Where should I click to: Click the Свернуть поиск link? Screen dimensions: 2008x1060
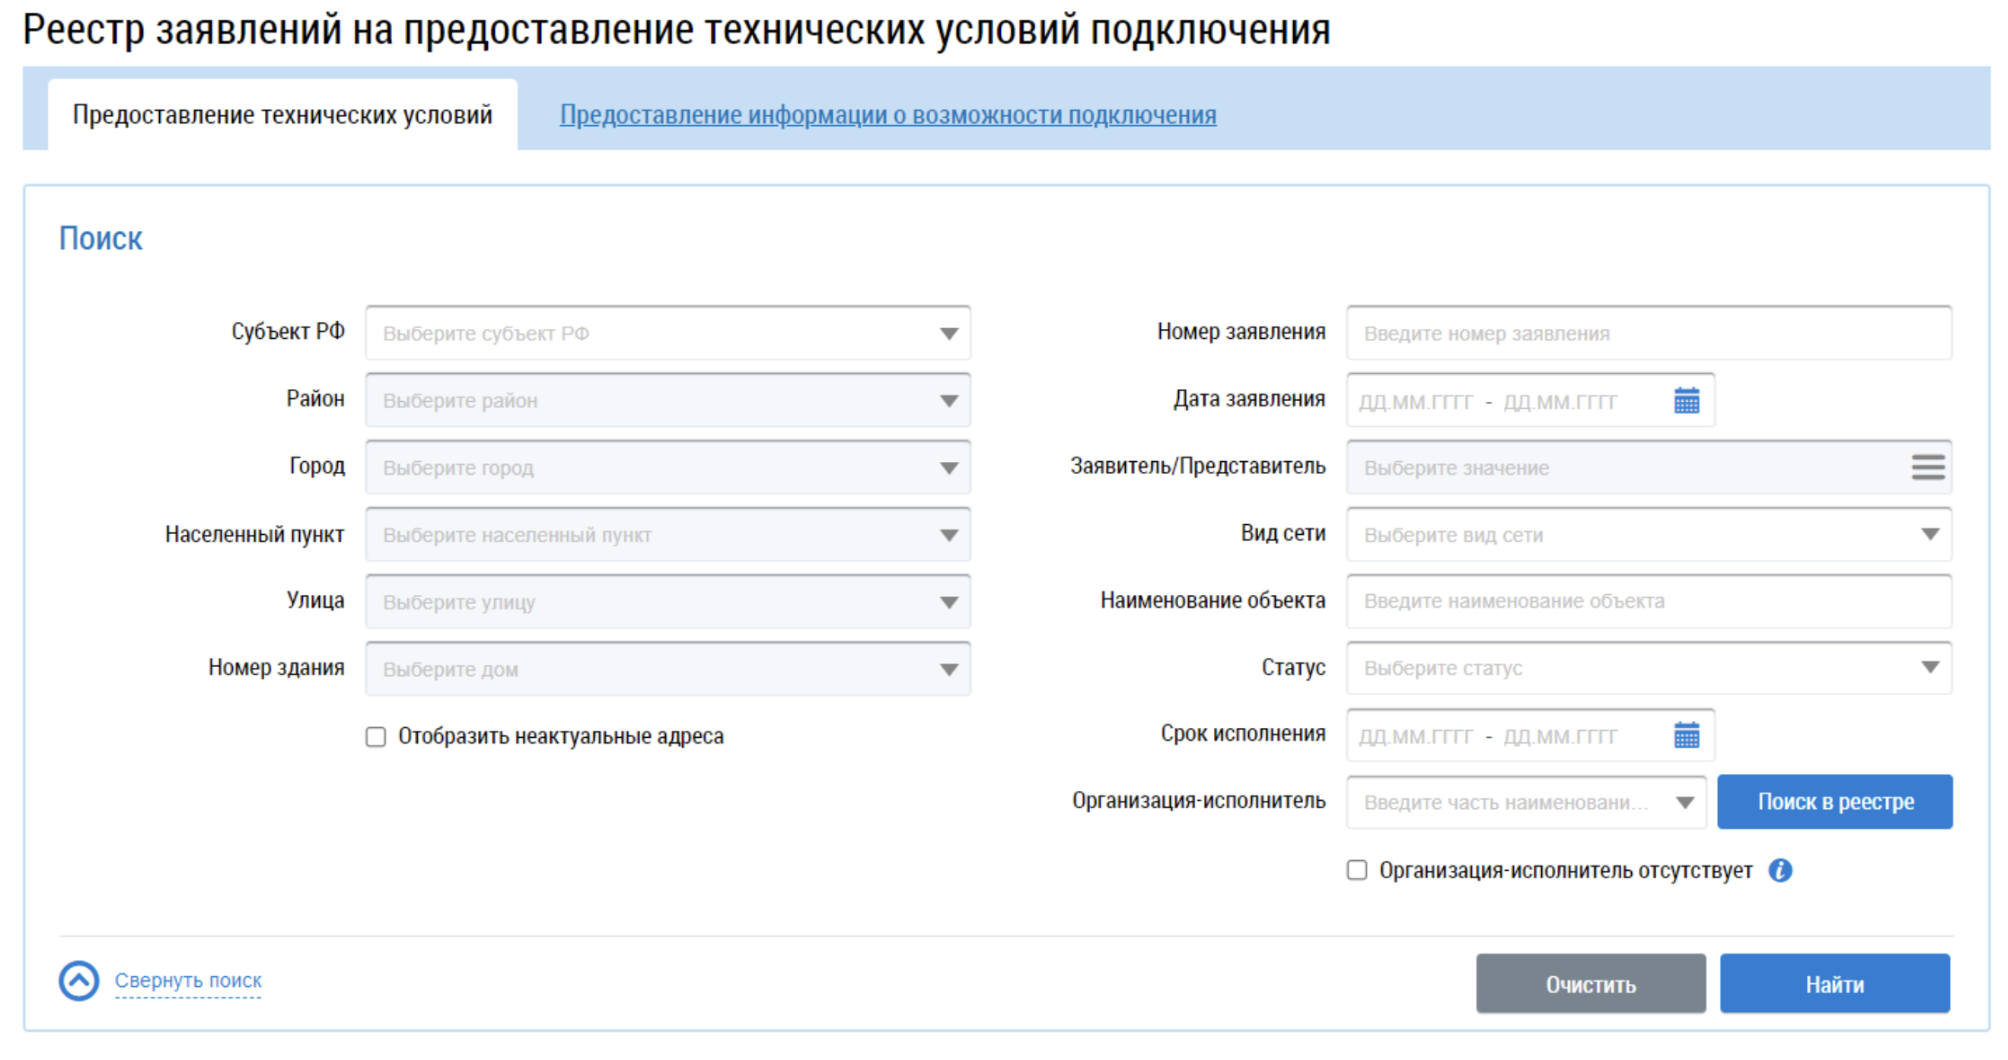188,981
